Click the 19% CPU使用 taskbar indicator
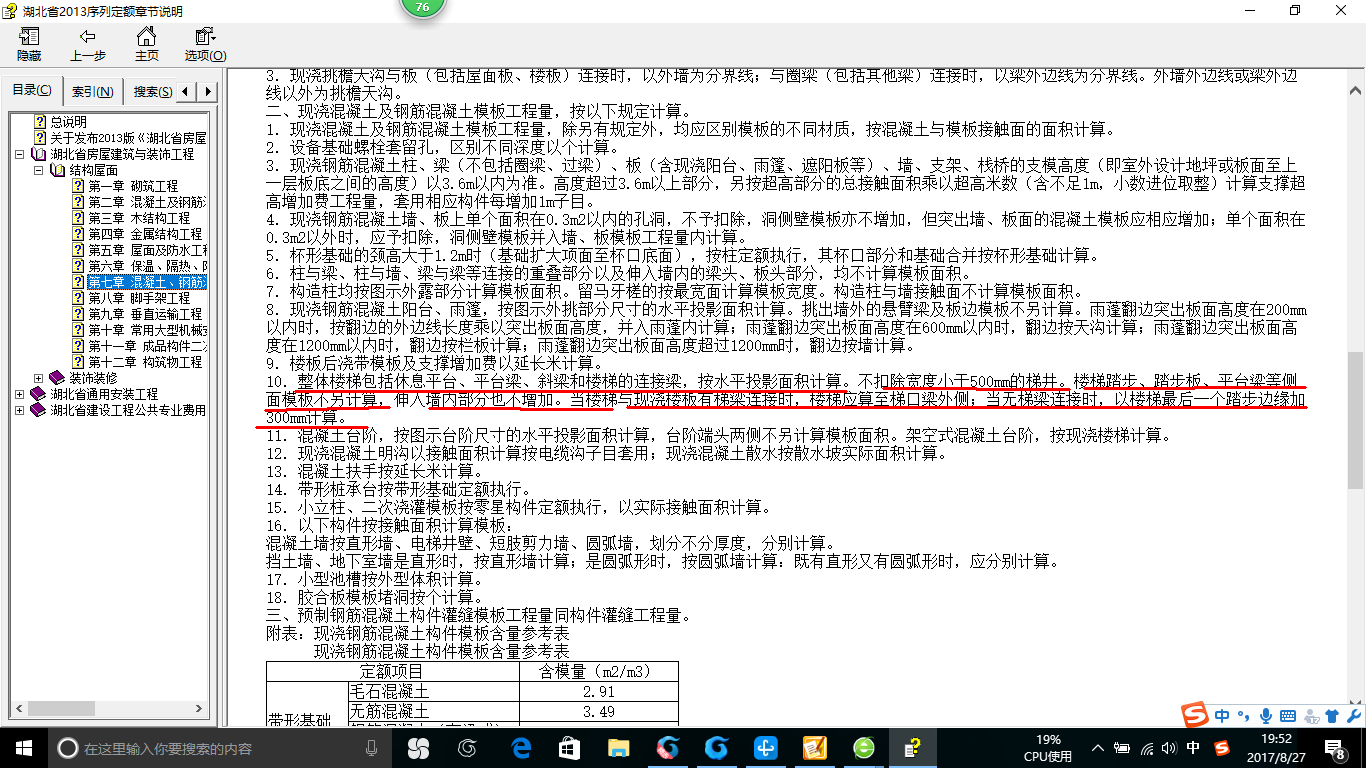Screen dimensions: 1366x768 pyautogui.click(x=1048, y=748)
